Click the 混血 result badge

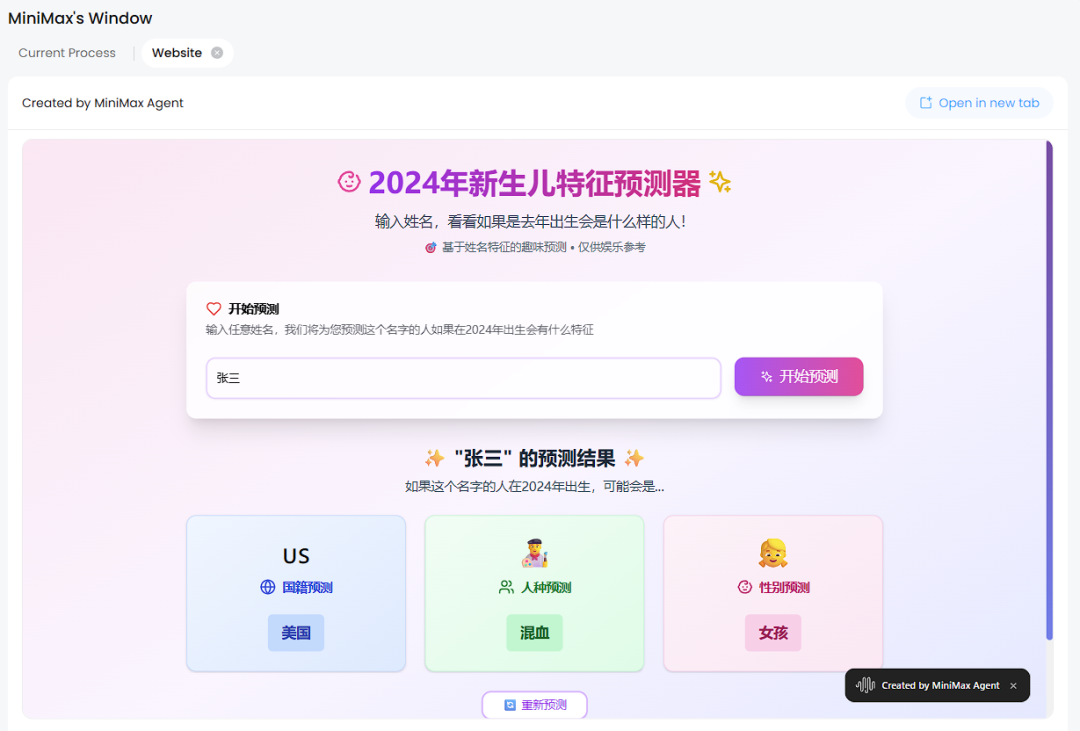click(x=534, y=632)
